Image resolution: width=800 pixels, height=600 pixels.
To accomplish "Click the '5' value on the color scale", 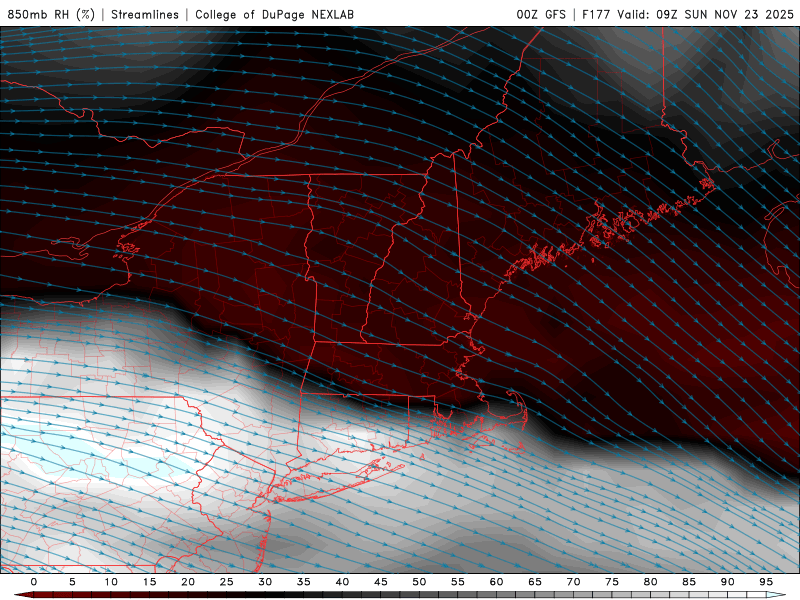I will [72, 582].
